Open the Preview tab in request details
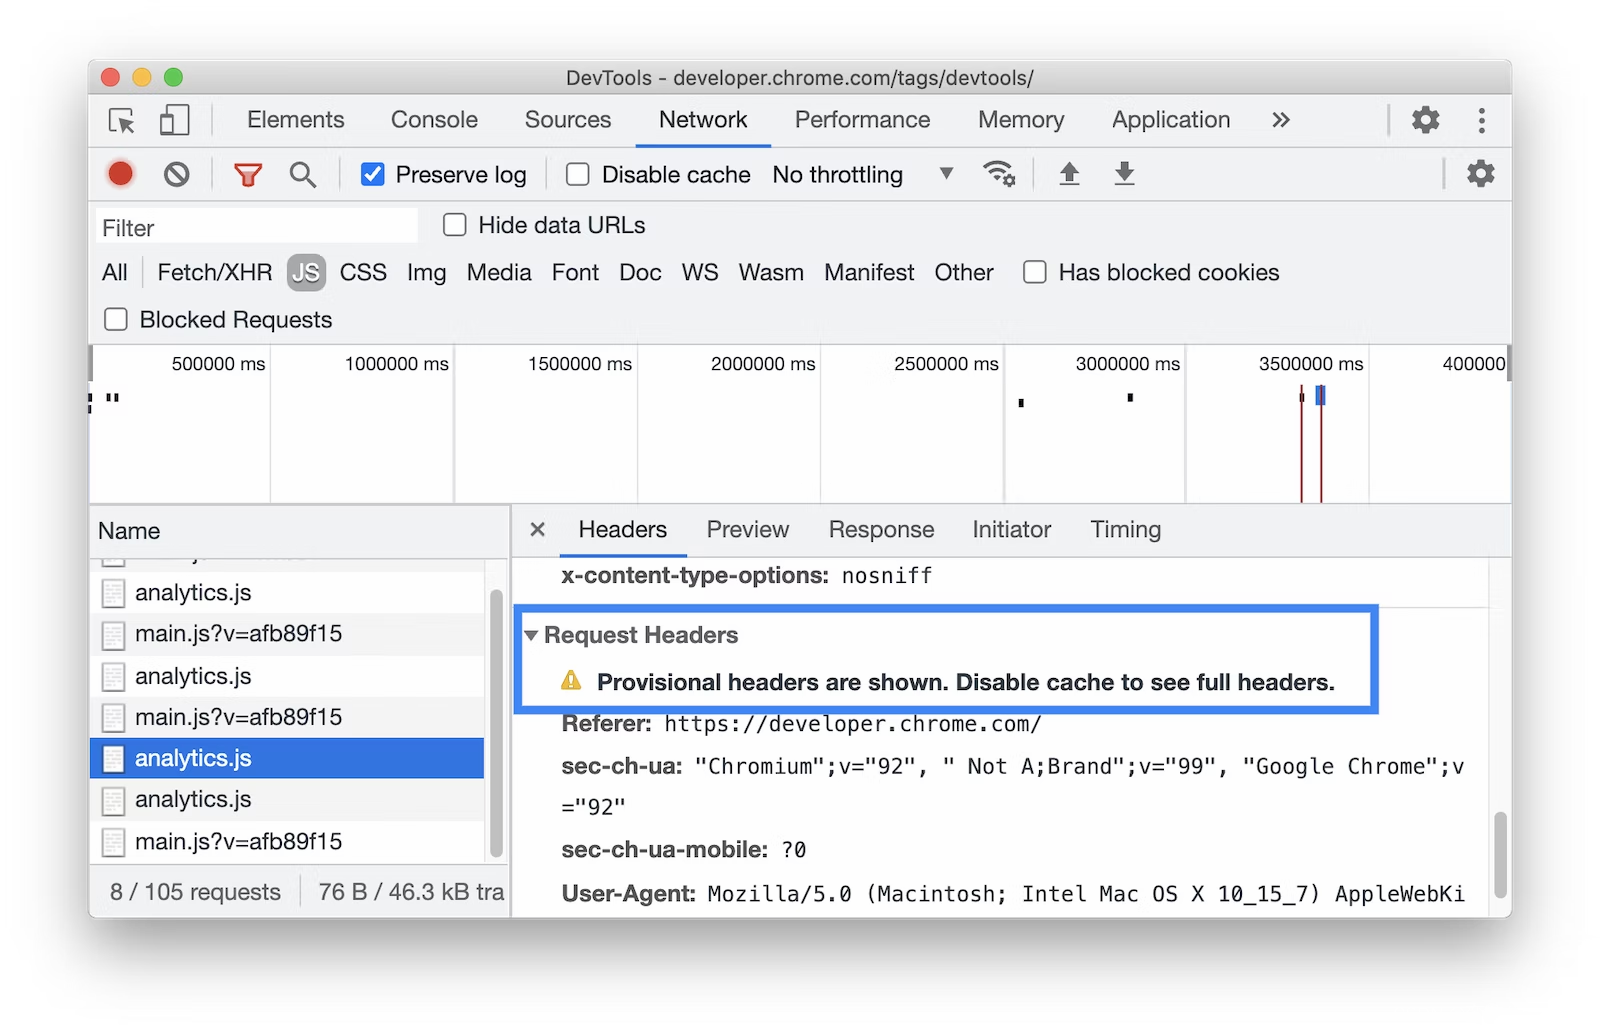The height and width of the screenshot is (1034, 1600). pos(747,529)
